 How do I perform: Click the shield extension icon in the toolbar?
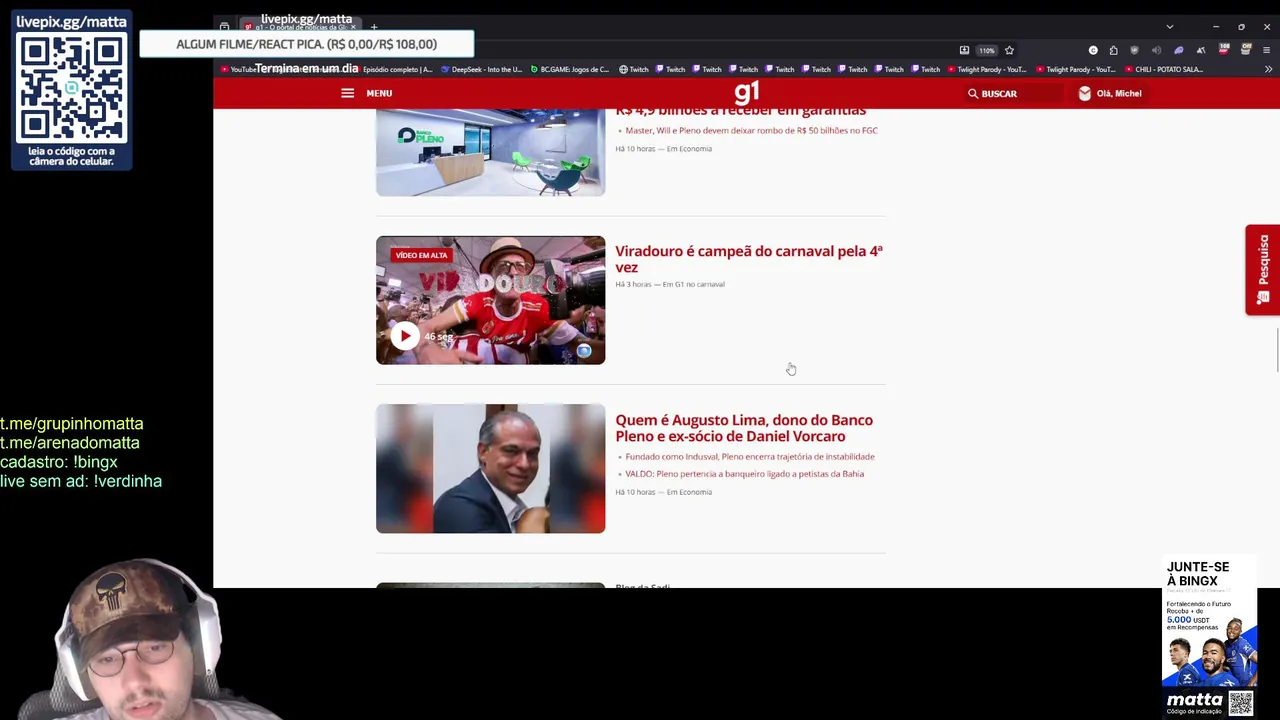coord(1134,50)
